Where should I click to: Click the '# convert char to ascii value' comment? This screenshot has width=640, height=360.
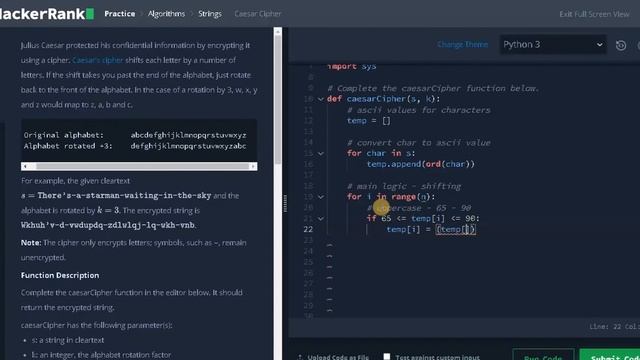pos(418,142)
